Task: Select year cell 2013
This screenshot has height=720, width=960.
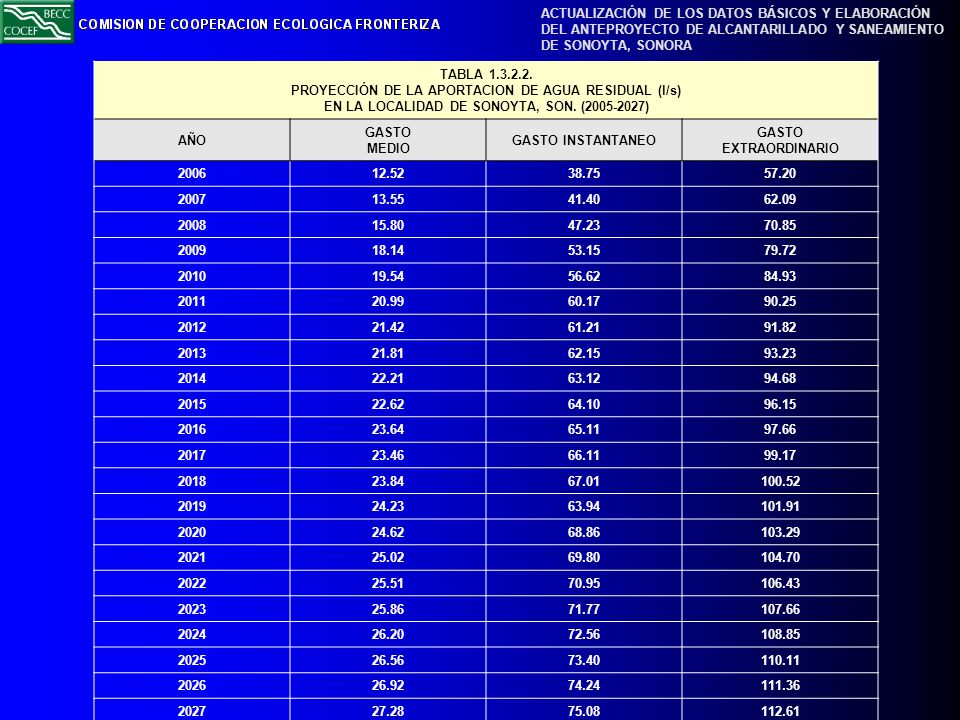Action: point(192,353)
